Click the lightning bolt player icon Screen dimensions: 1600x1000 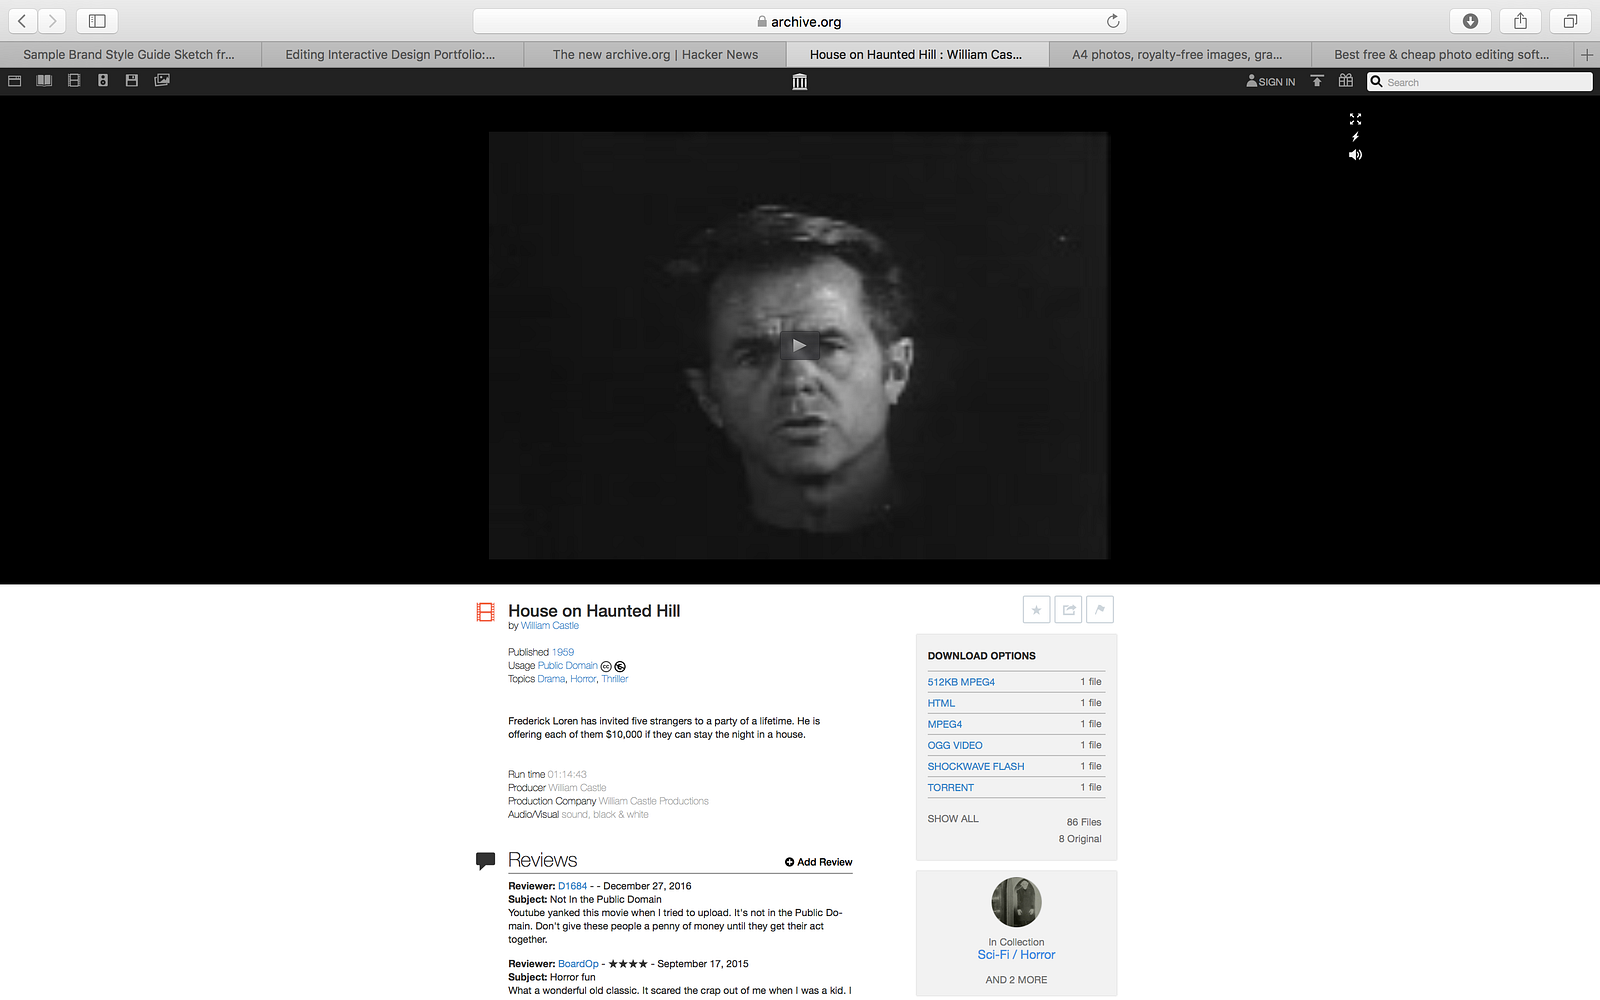pyautogui.click(x=1355, y=137)
